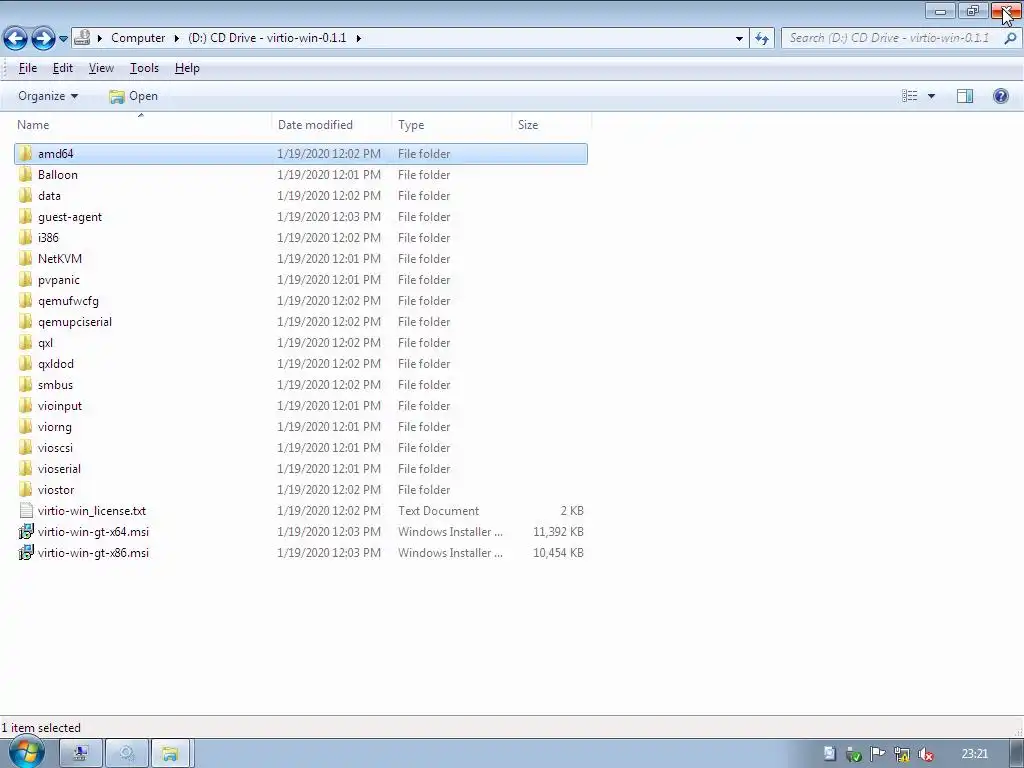Select the virtio-win-gt-x64.msi installer icon
This screenshot has width=1024, height=768.
[x=25, y=532]
